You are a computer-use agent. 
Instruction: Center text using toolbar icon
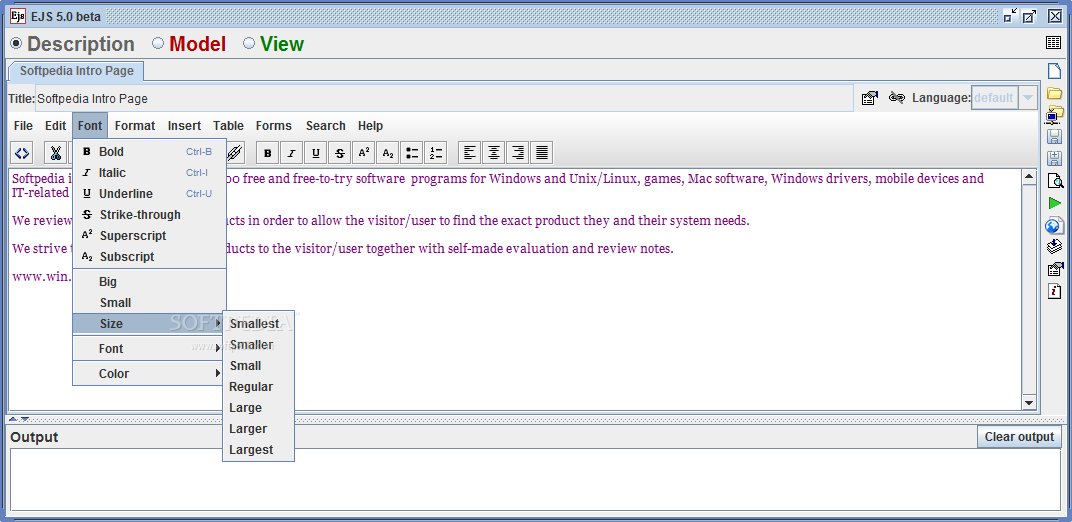(x=494, y=152)
